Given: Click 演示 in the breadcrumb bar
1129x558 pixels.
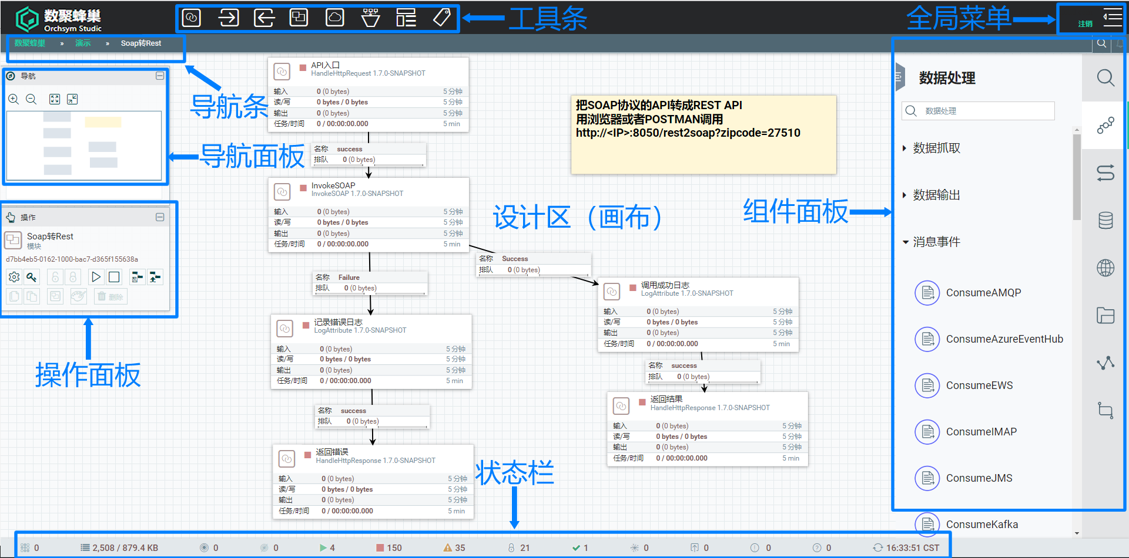Looking at the screenshot, I should point(83,44).
